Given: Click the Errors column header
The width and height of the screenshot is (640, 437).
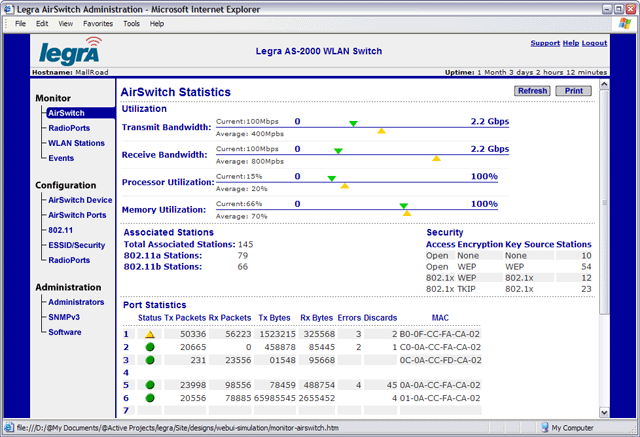Looking at the screenshot, I should click(x=349, y=318).
